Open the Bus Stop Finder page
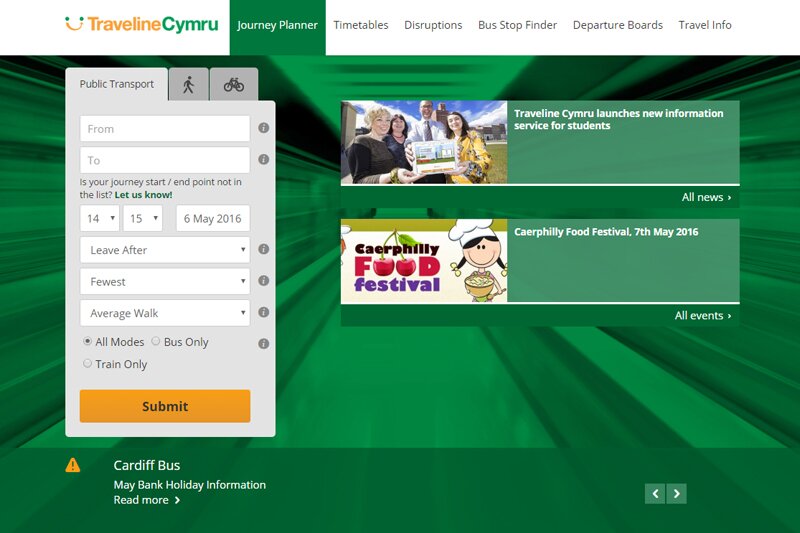Image resolution: width=800 pixels, height=533 pixels. 517,25
